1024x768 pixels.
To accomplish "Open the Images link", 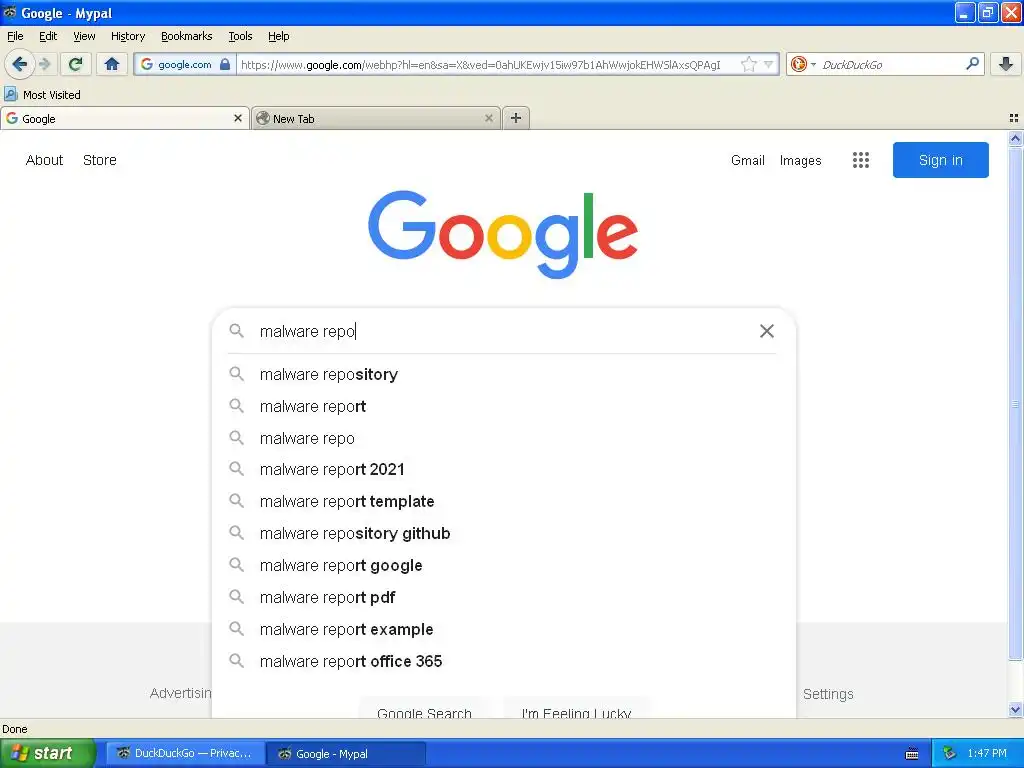I will (801, 160).
